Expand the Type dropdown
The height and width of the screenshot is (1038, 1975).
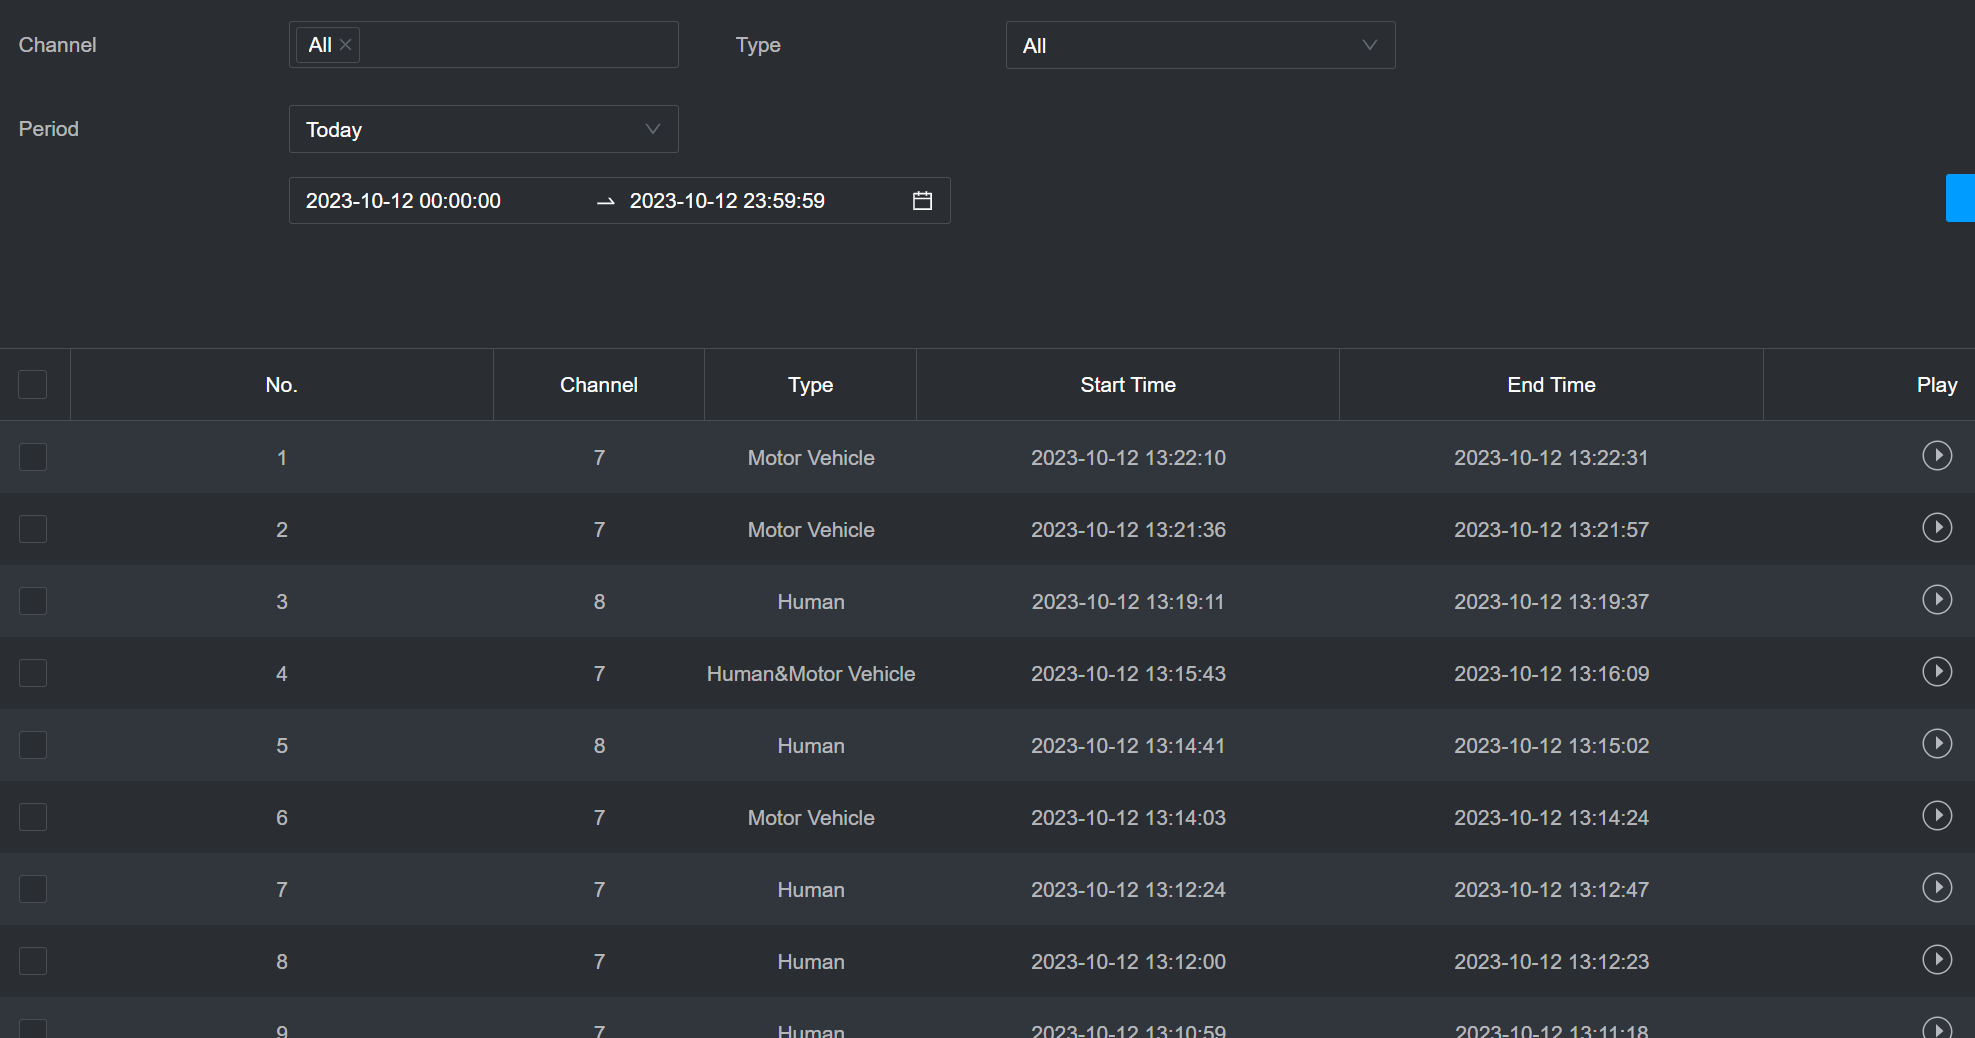tap(1199, 46)
